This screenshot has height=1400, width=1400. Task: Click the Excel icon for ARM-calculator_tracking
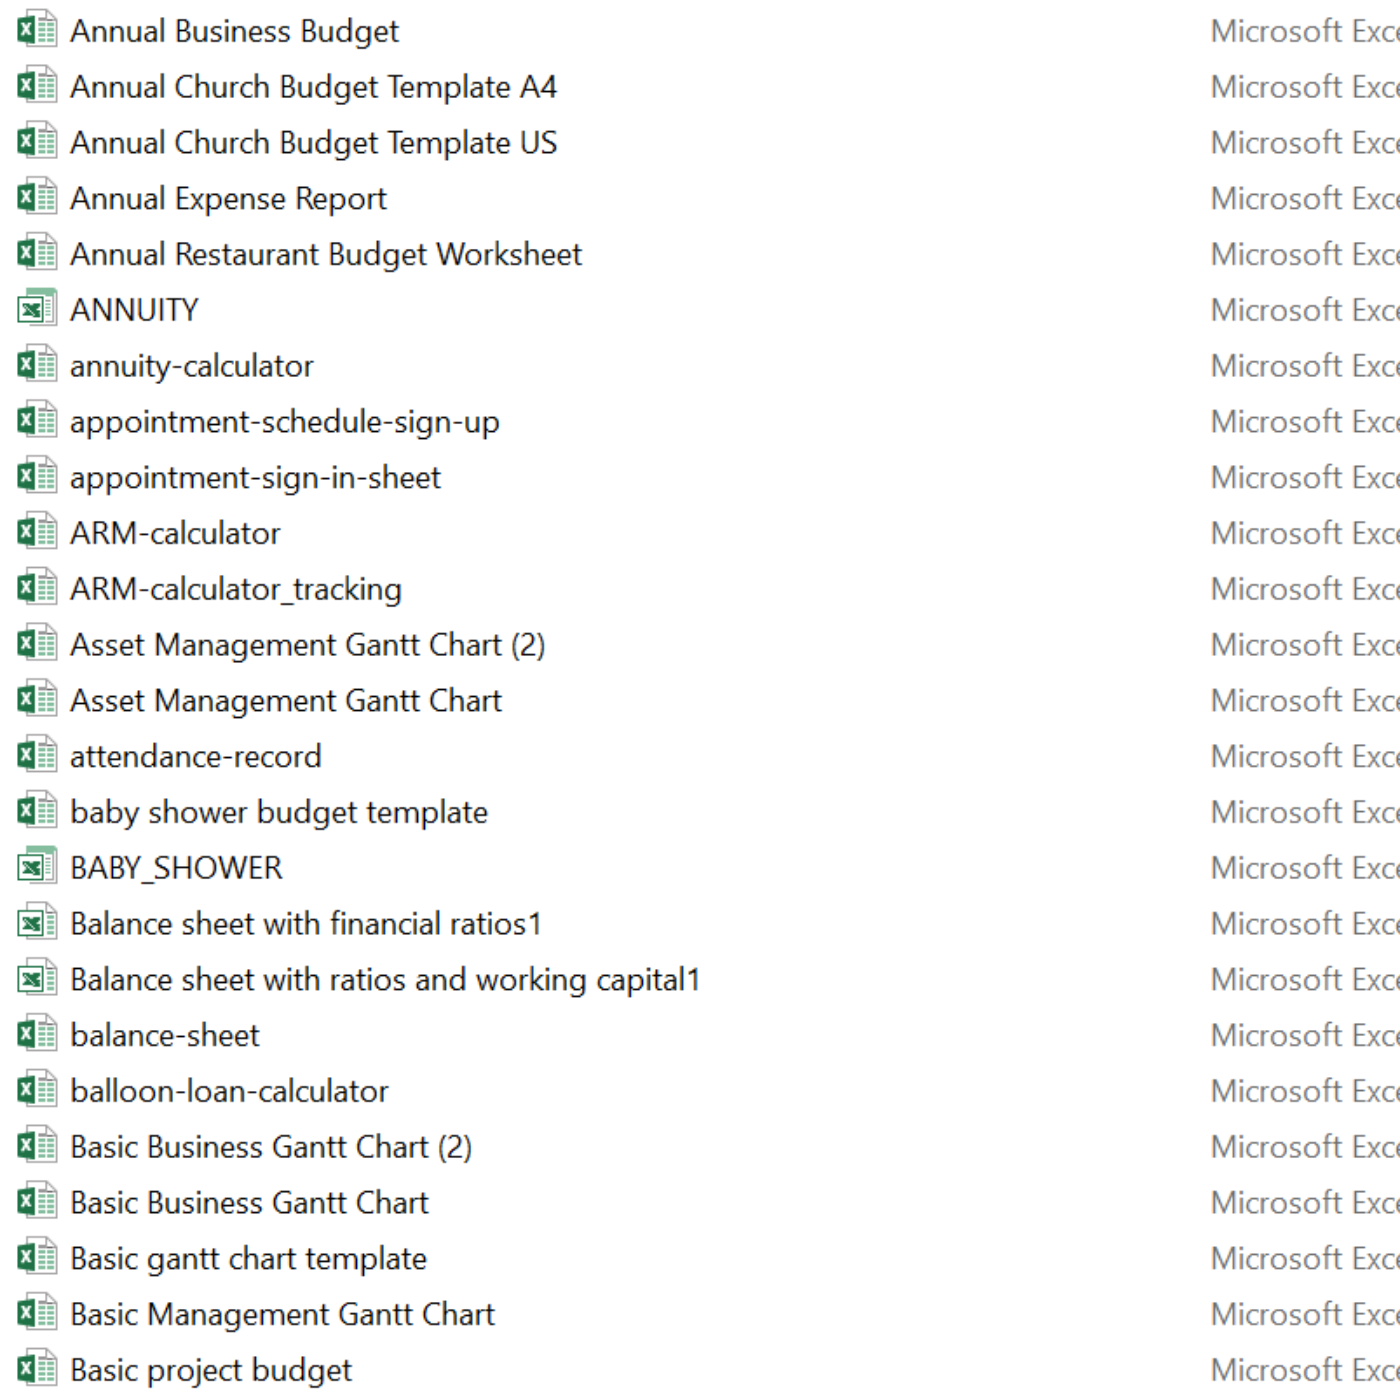37,588
